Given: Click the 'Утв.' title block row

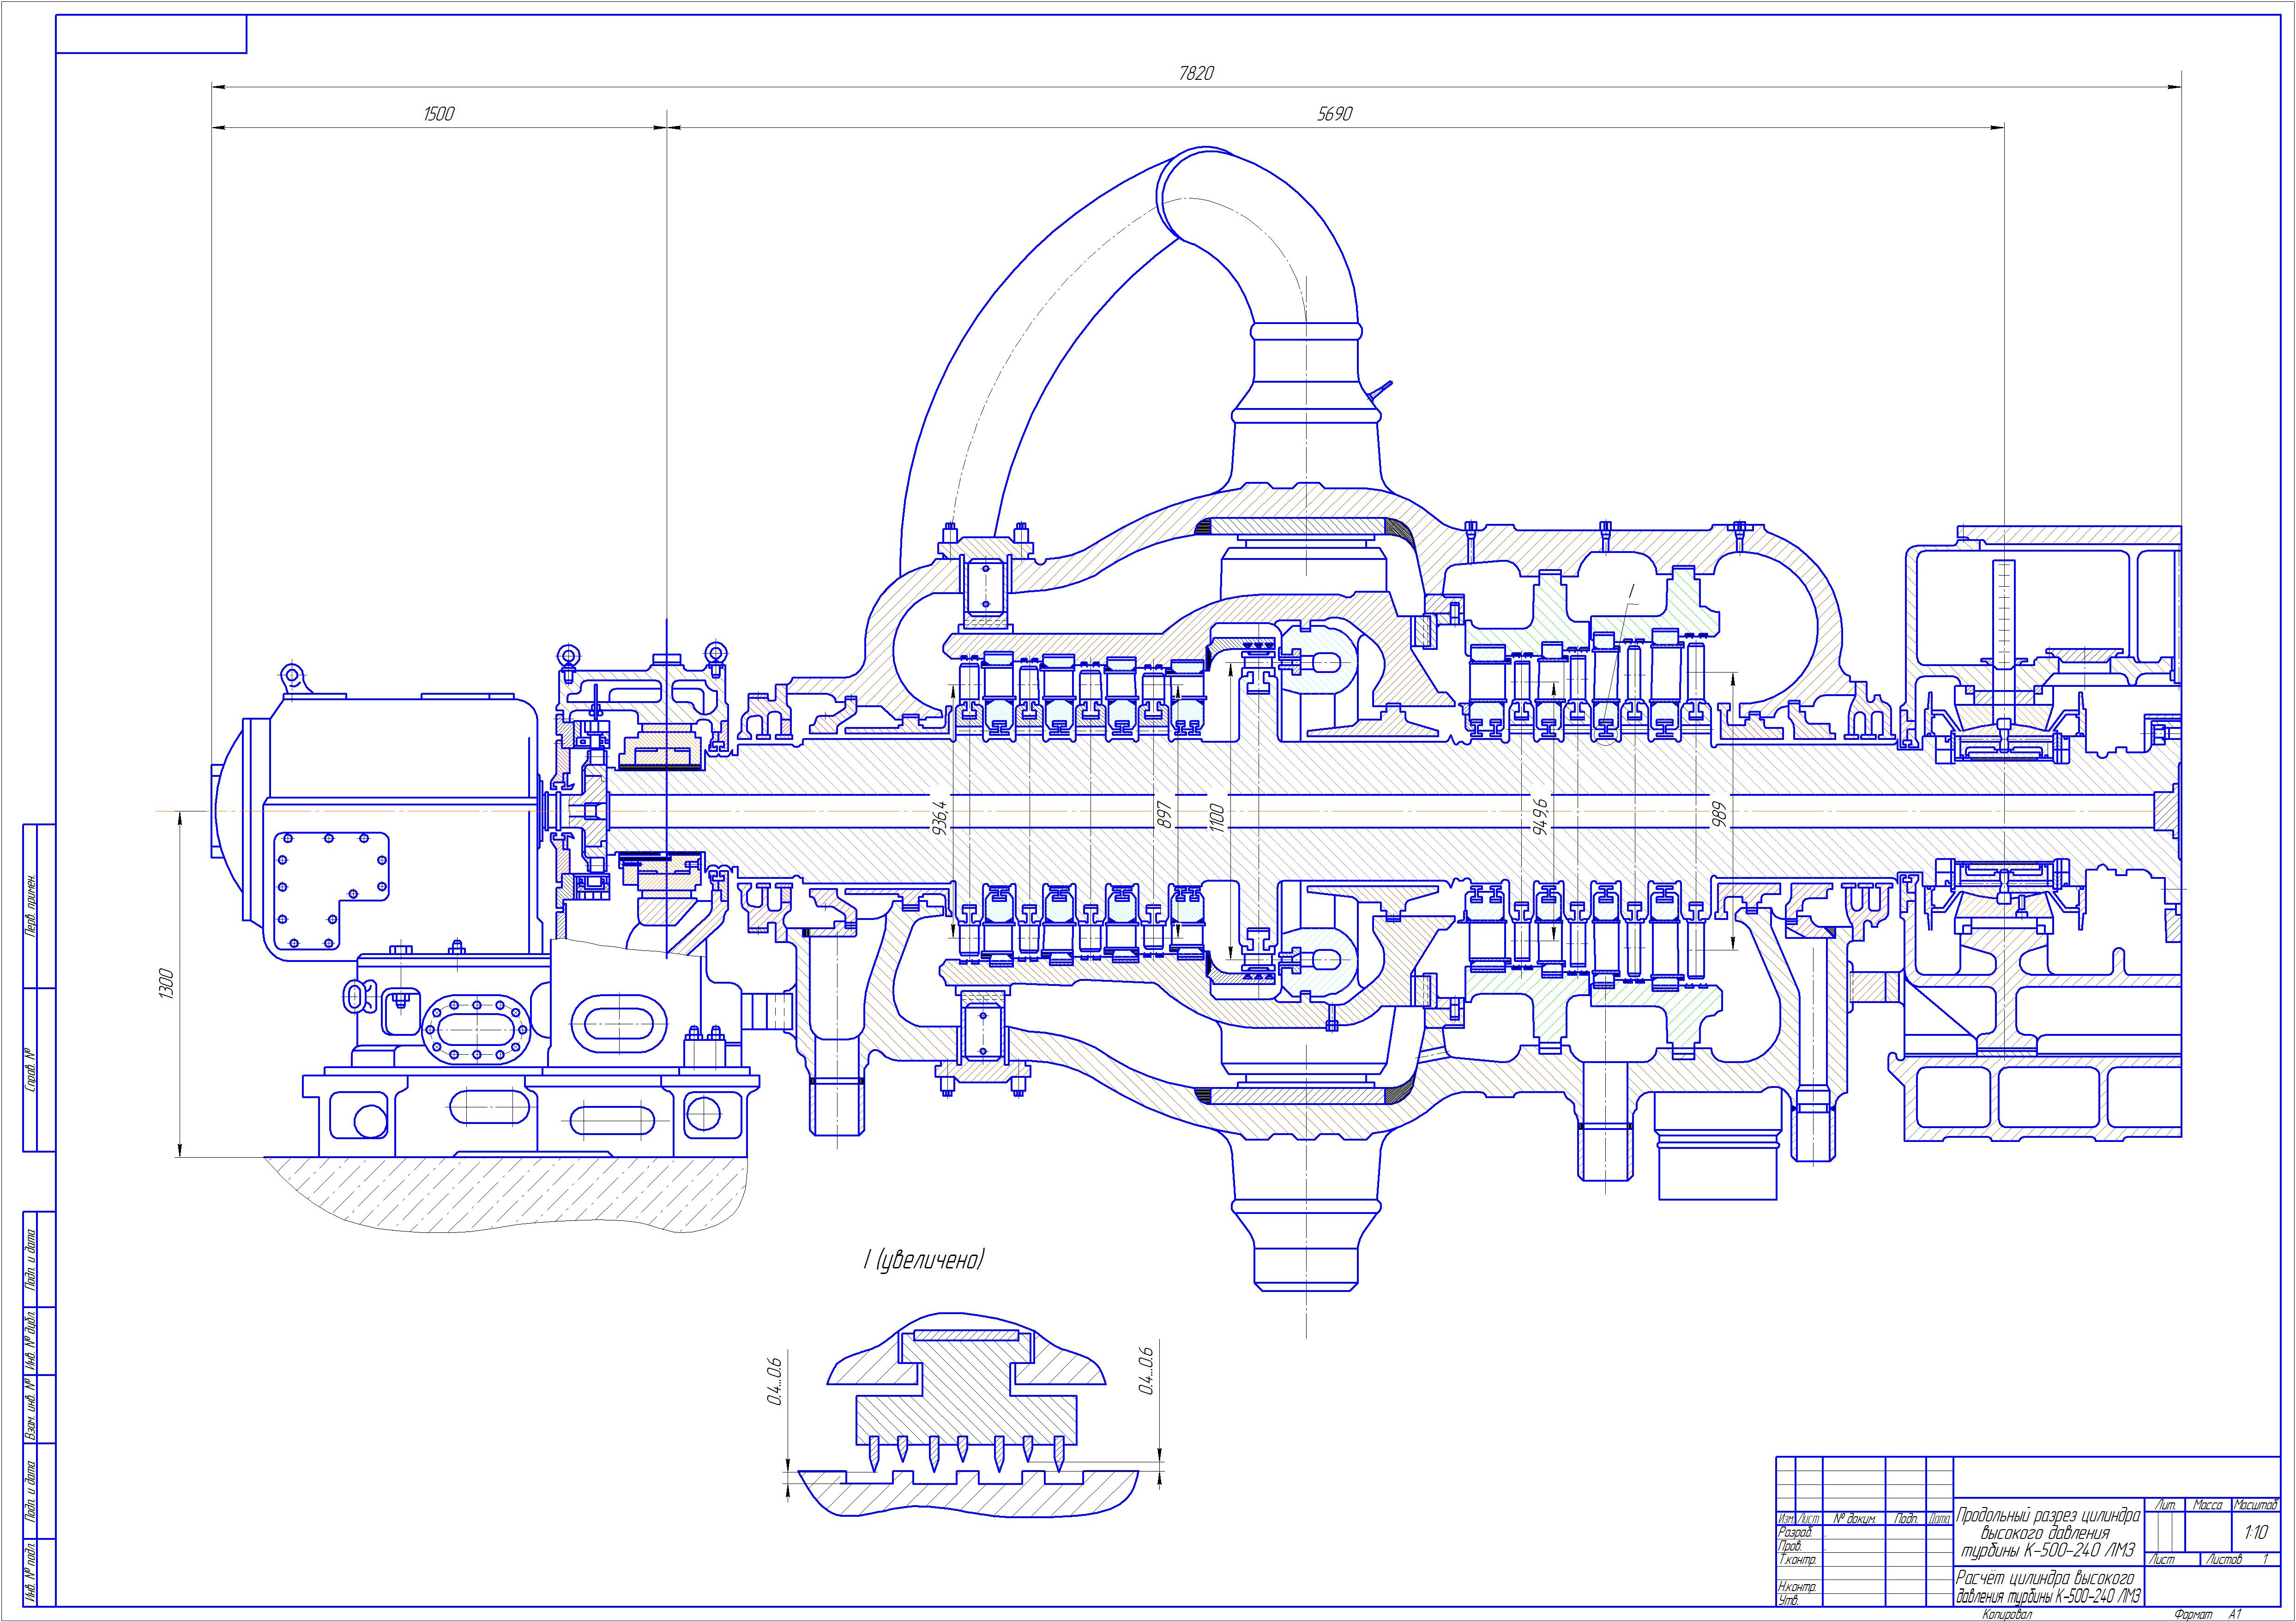Looking at the screenshot, I should pos(1788,1600).
